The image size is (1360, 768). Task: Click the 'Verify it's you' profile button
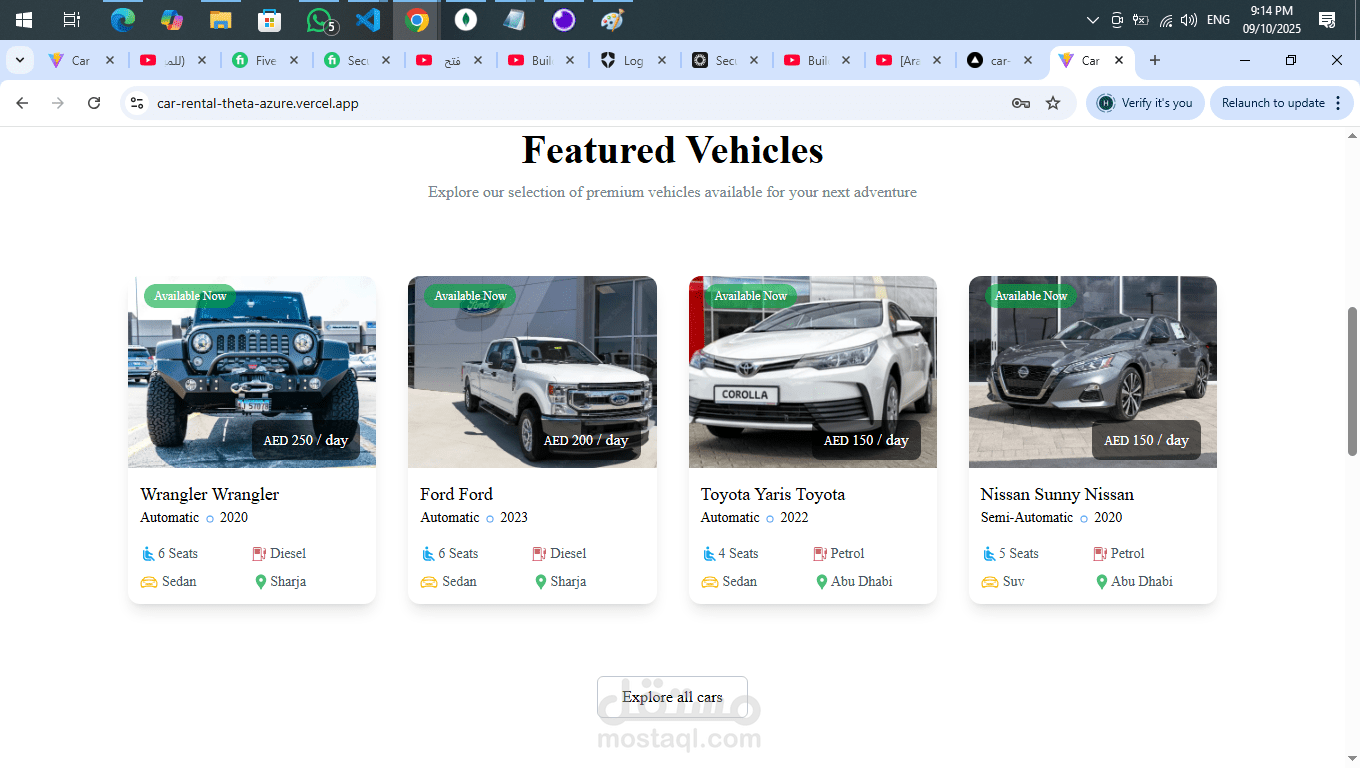[1145, 103]
